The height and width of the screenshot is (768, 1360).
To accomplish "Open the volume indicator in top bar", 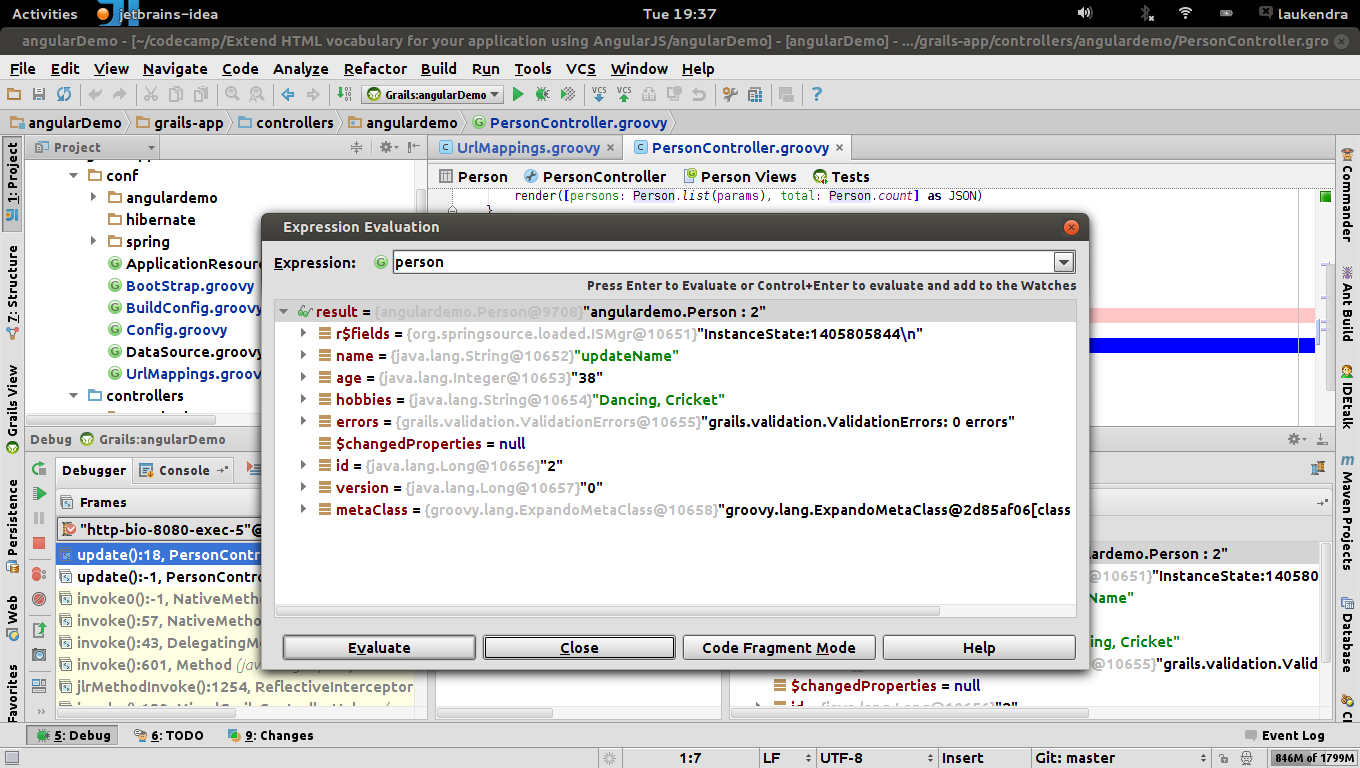I will click(1085, 14).
